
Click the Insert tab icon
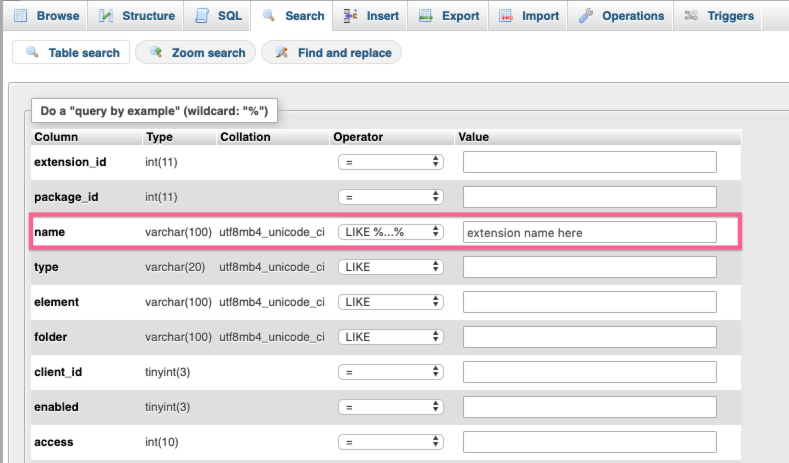(350, 16)
